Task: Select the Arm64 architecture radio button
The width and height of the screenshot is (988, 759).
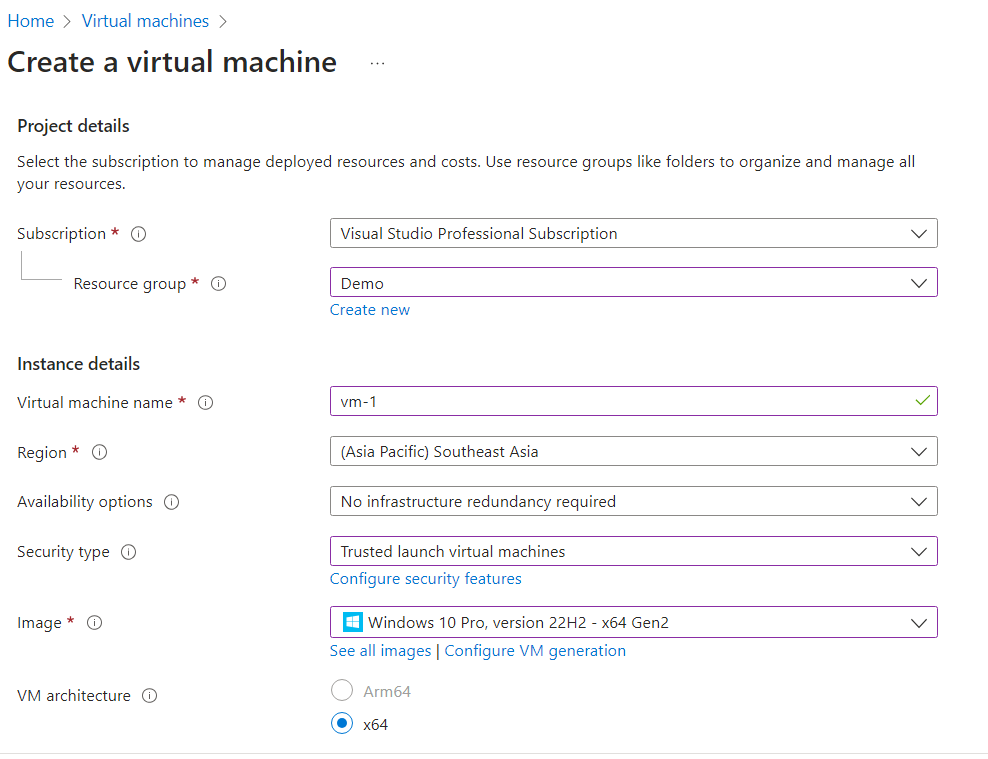Action: pyautogui.click(x=341, y=690)
